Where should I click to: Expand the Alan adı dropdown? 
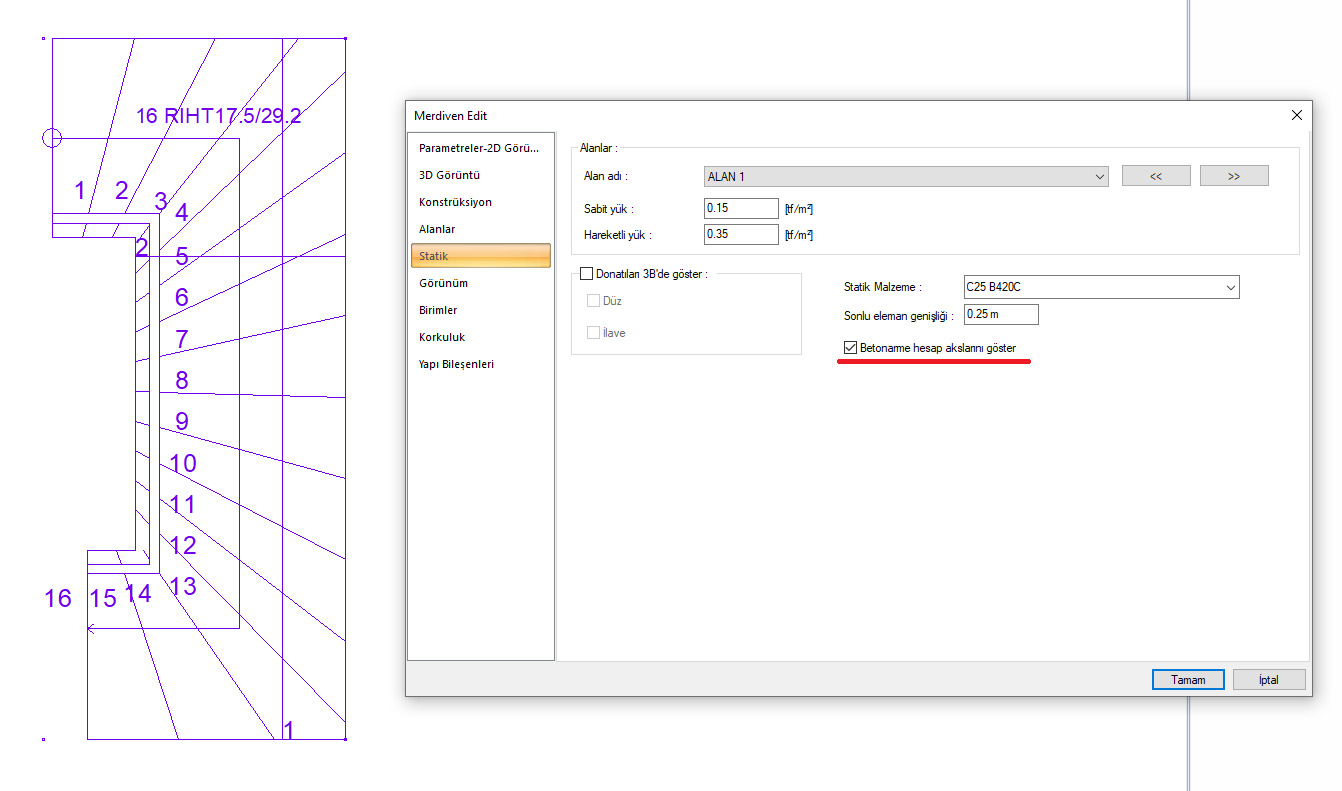pos(906,176)
